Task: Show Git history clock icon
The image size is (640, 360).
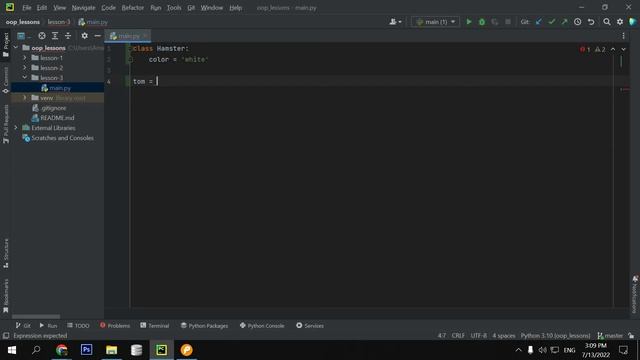Action: pos(578,22)
